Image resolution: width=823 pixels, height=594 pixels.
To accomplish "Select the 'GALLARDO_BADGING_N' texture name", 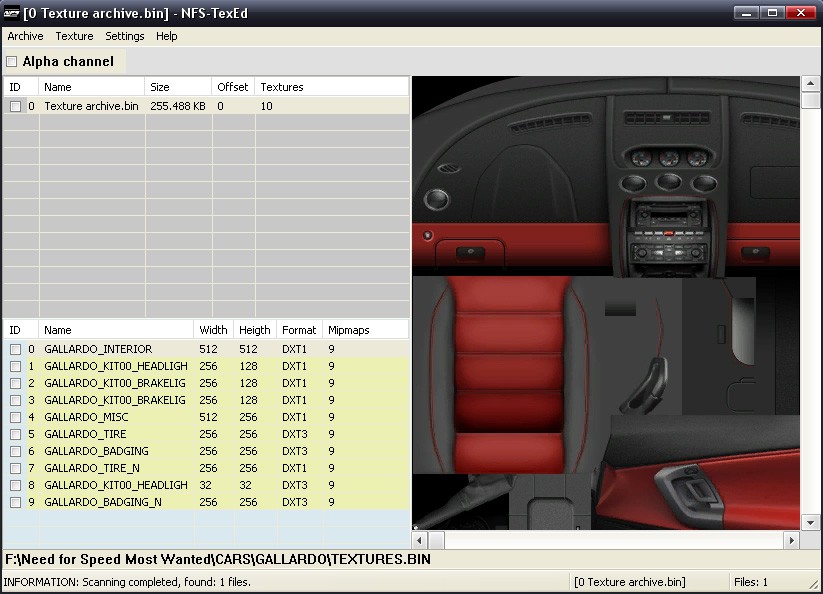I will pyautogui.click(x=103, y=502).
